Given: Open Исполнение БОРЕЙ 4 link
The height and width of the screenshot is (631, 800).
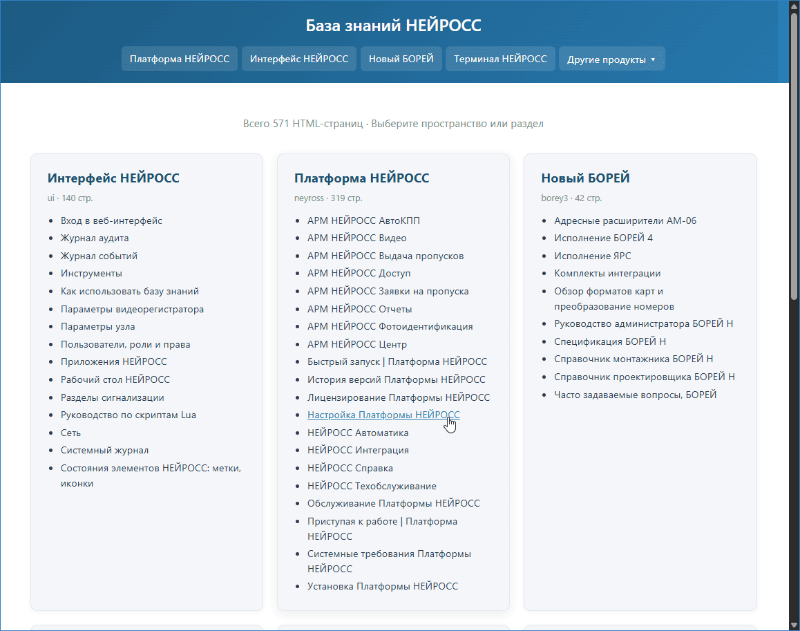Looking at the screenshot, I should point(604,238).
